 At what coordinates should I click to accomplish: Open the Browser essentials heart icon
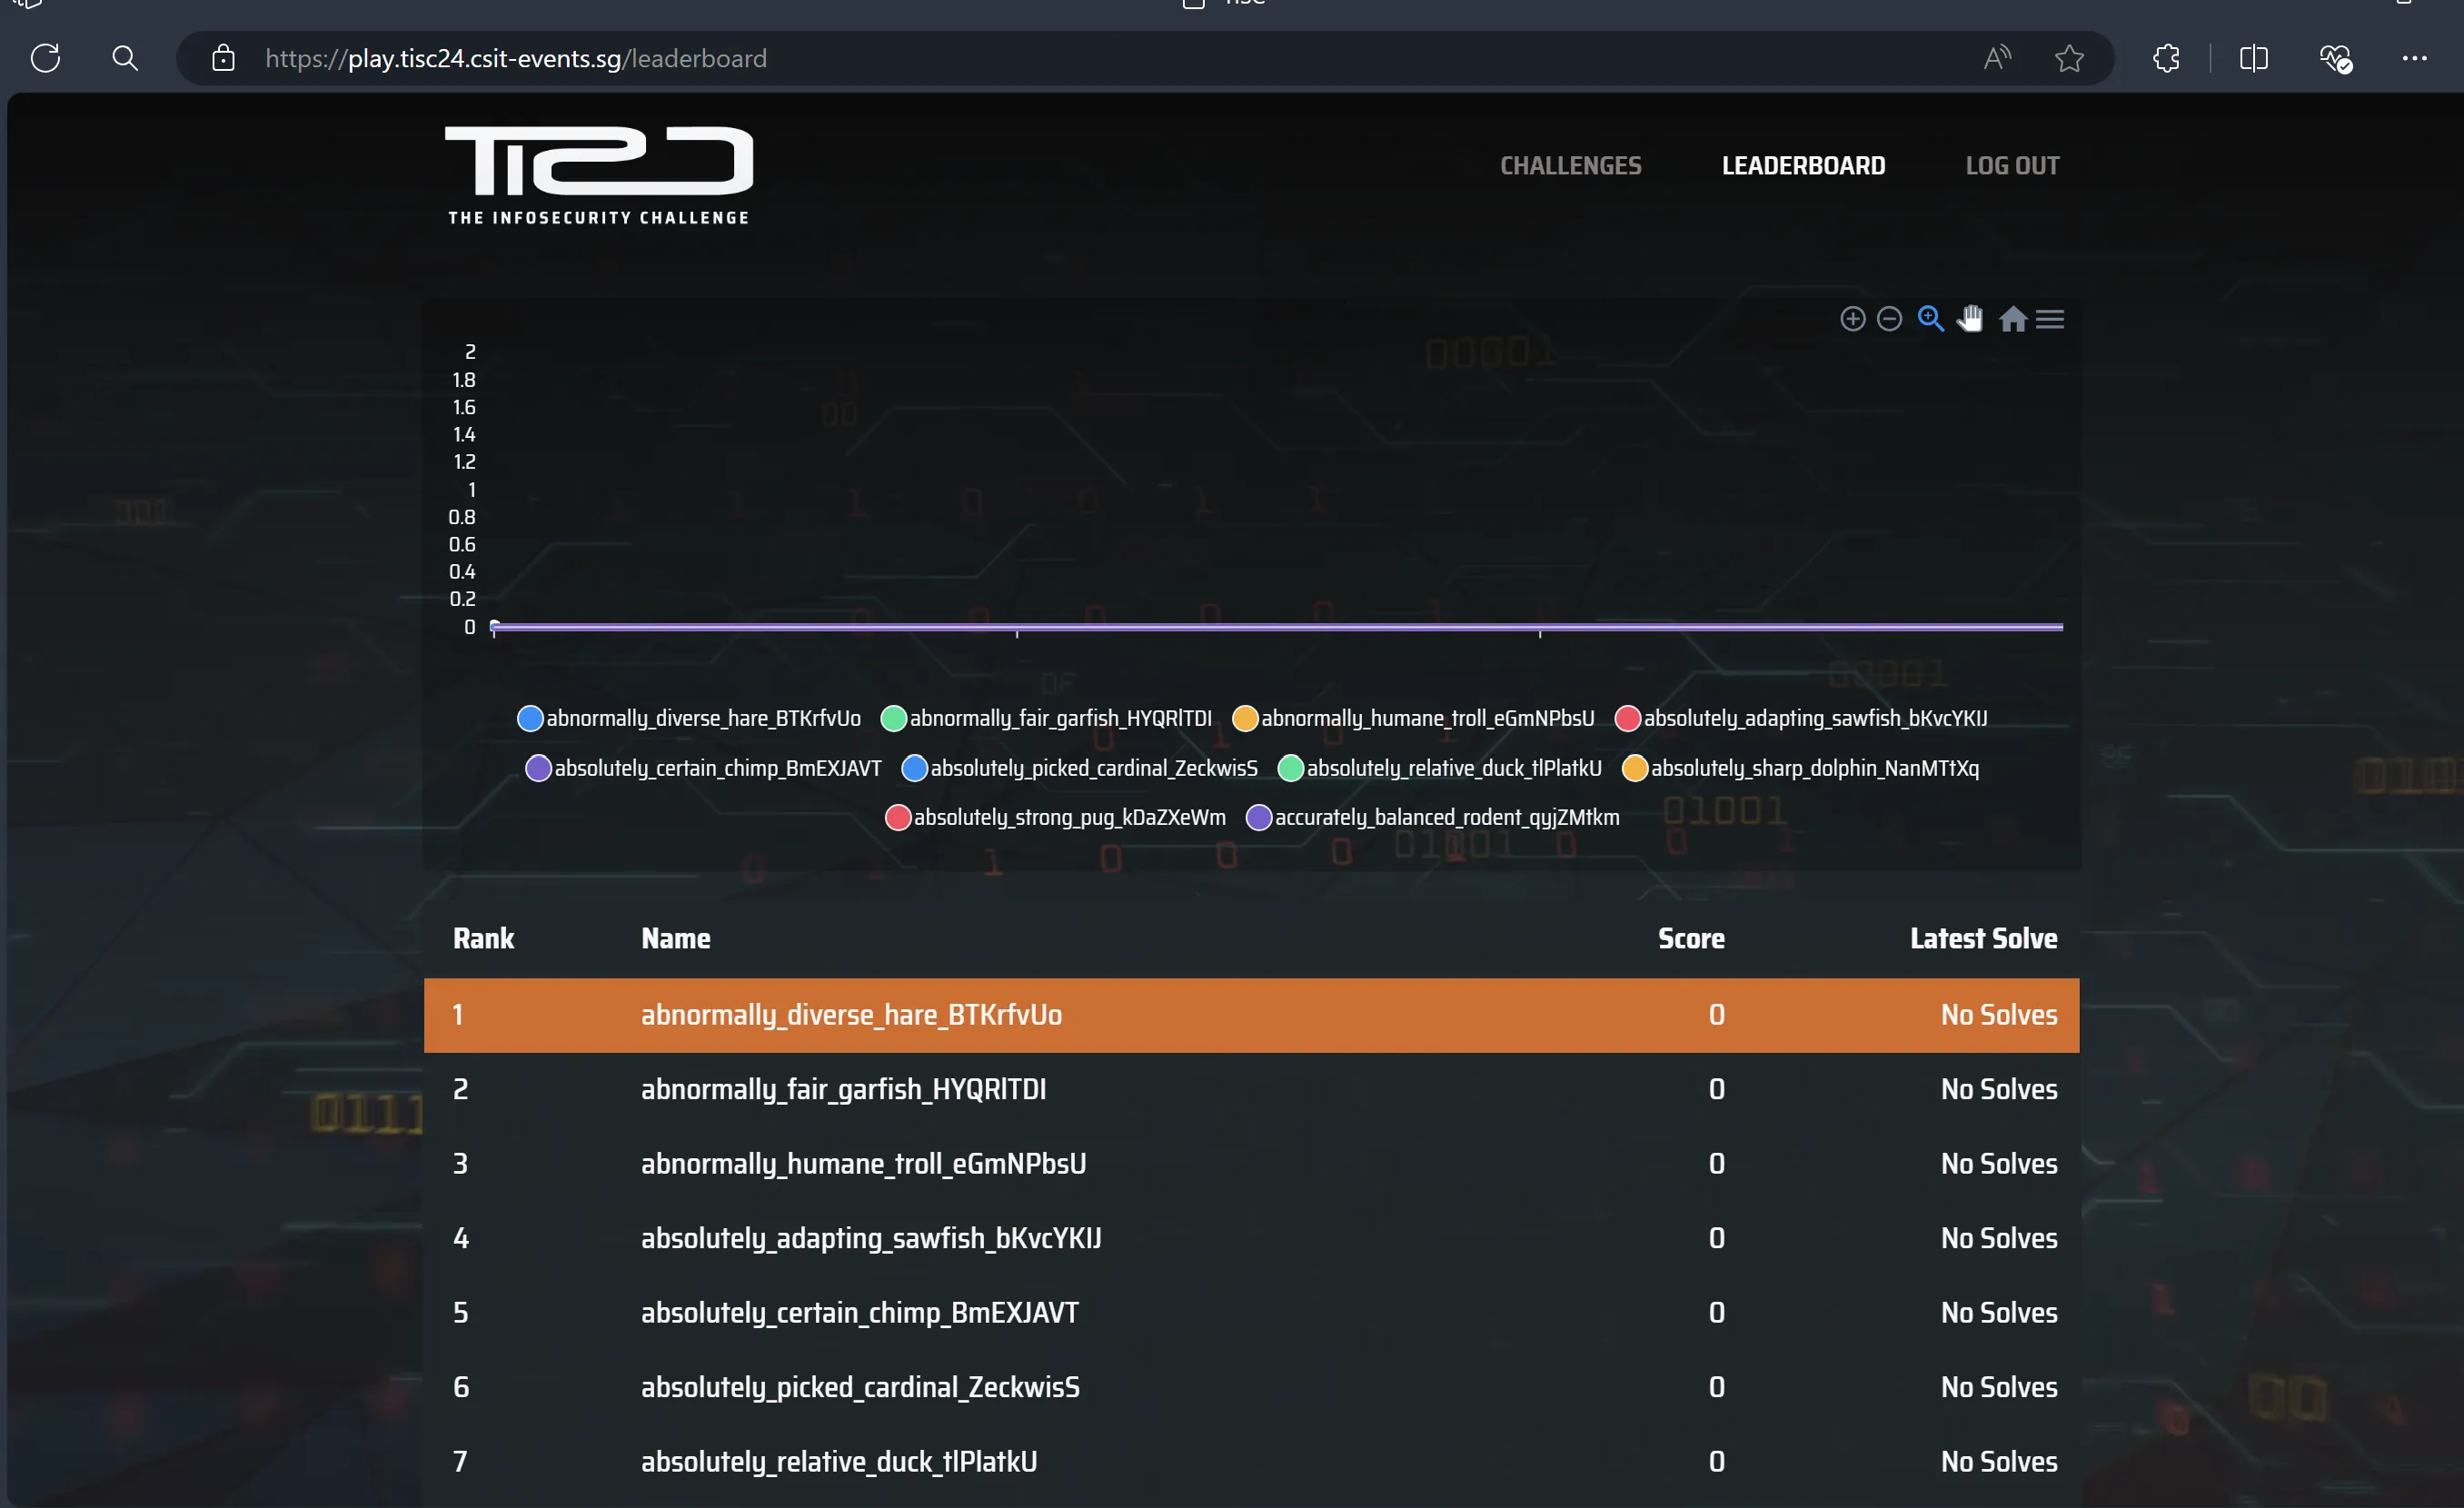[x=2336, y=58]
